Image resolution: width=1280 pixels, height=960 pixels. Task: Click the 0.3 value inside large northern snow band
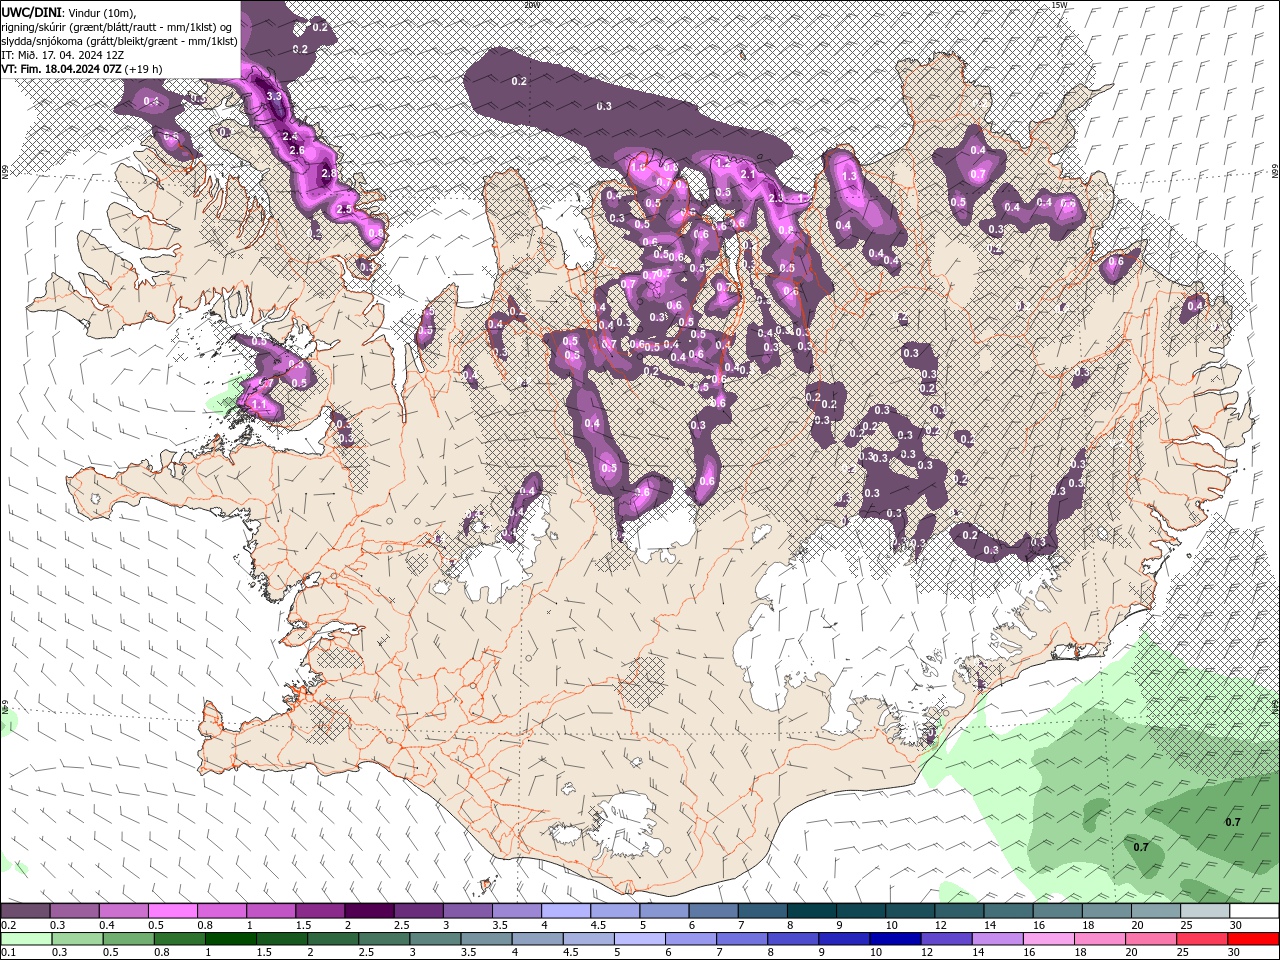click(604, 106)
